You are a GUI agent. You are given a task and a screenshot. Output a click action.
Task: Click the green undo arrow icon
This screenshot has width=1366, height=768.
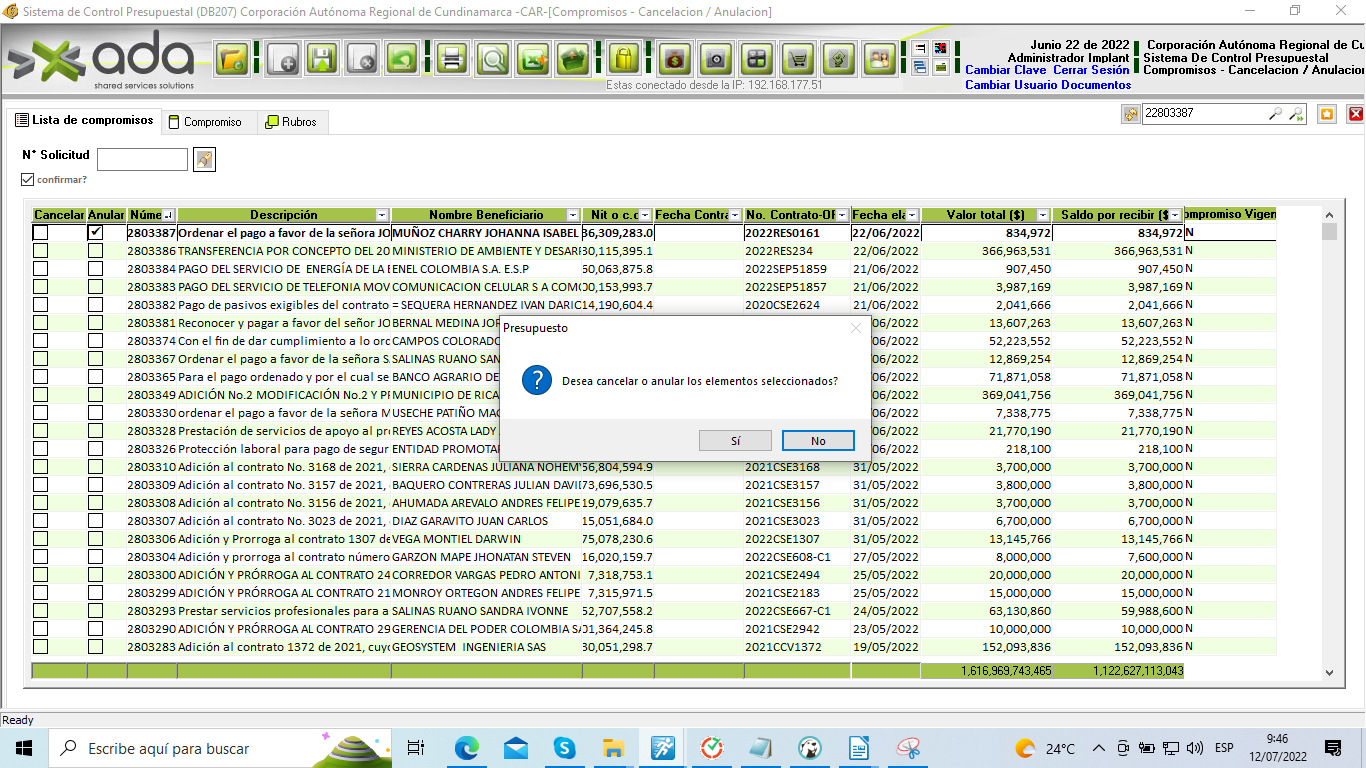403,58
